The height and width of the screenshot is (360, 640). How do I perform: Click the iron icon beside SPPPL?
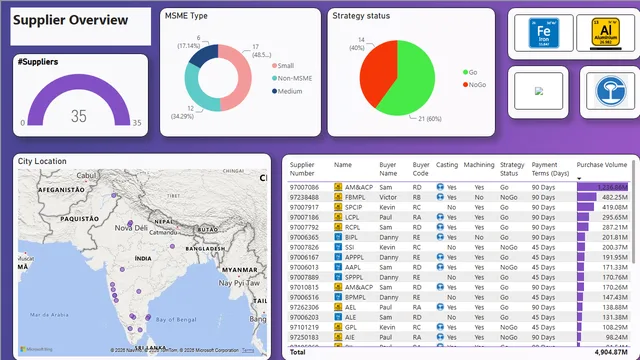coord(338,277)
